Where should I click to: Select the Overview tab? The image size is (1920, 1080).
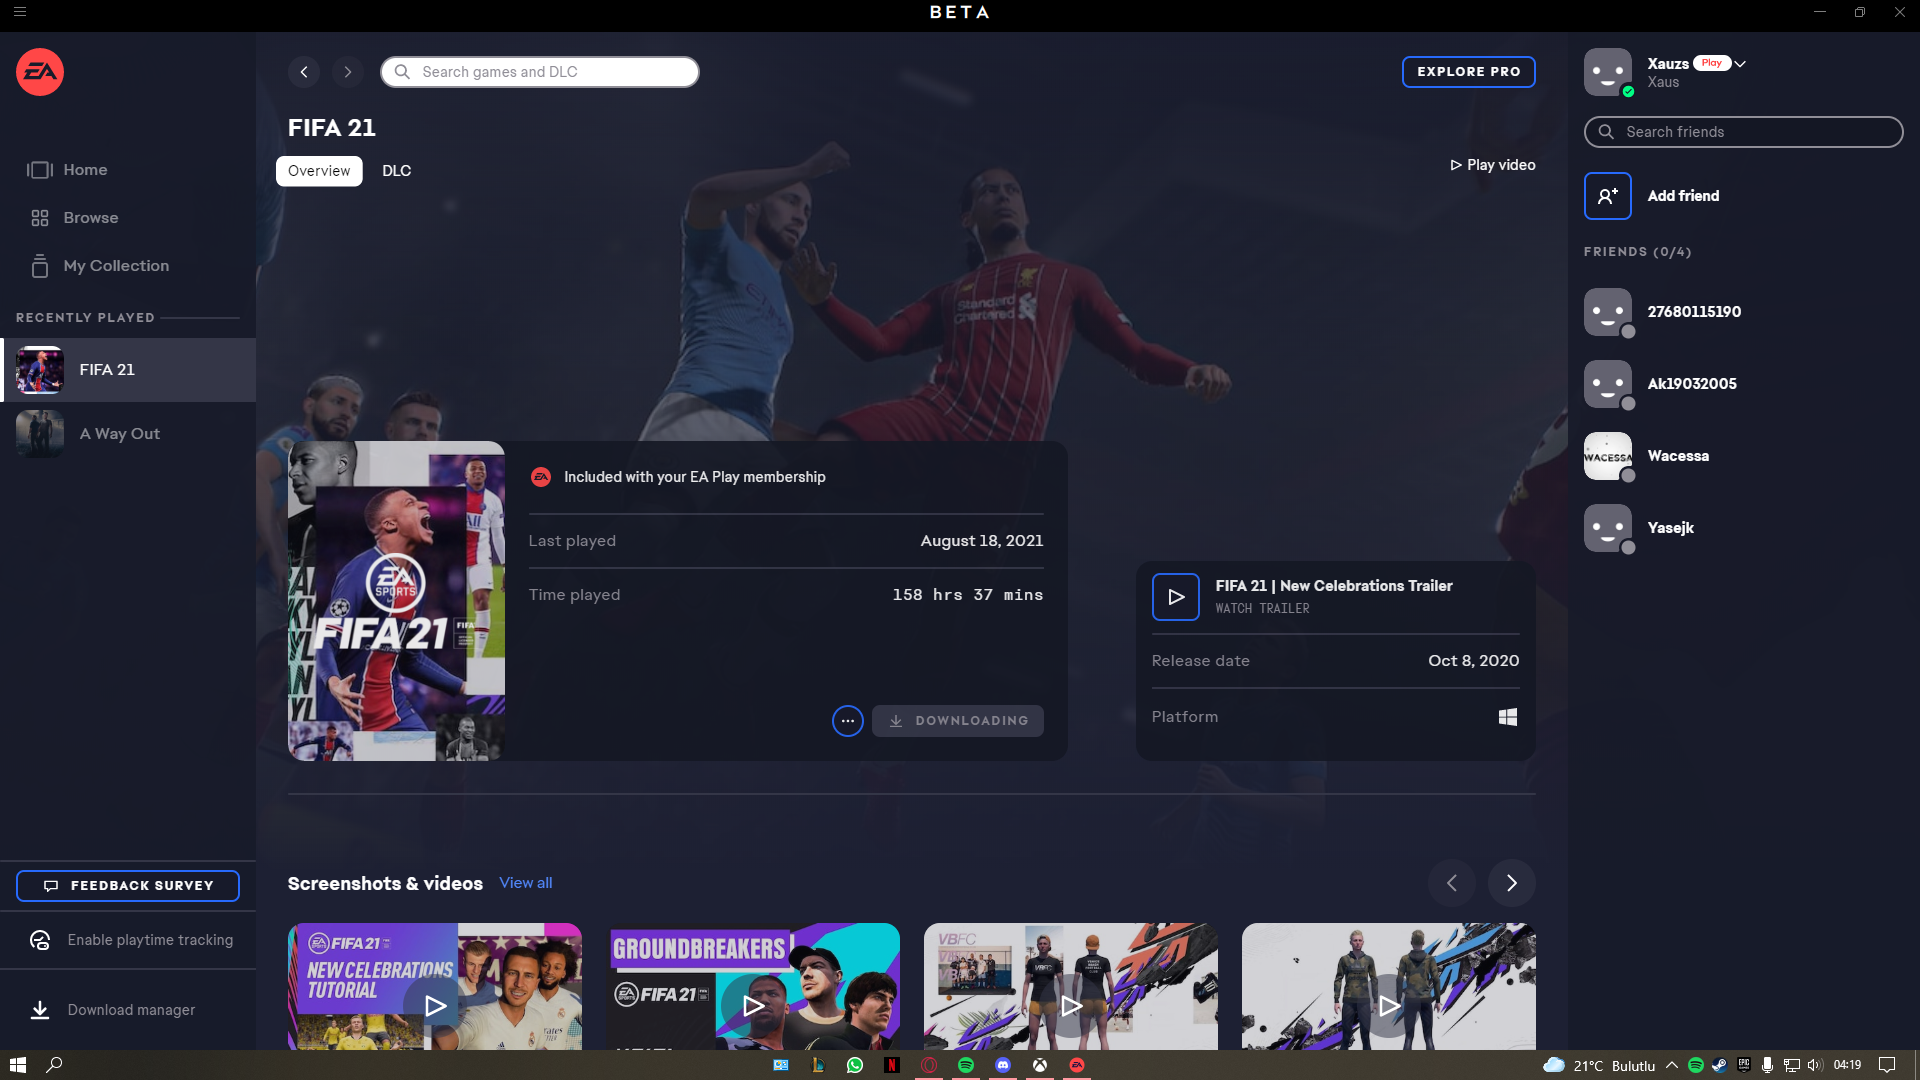[319, 171]
